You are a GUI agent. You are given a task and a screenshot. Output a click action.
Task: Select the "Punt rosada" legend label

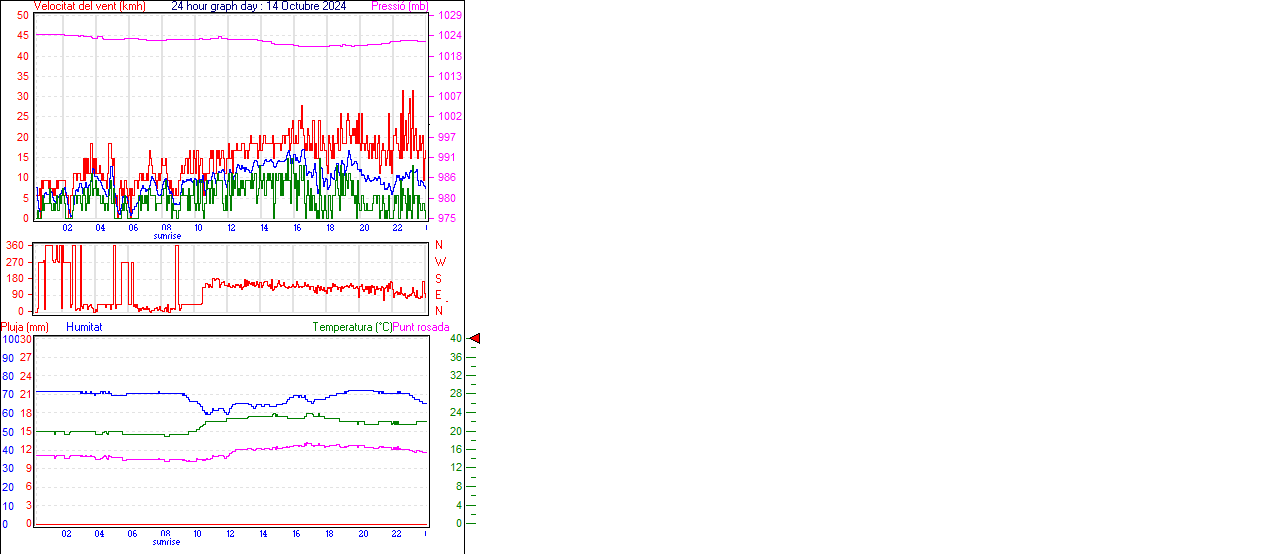(421, 327)
